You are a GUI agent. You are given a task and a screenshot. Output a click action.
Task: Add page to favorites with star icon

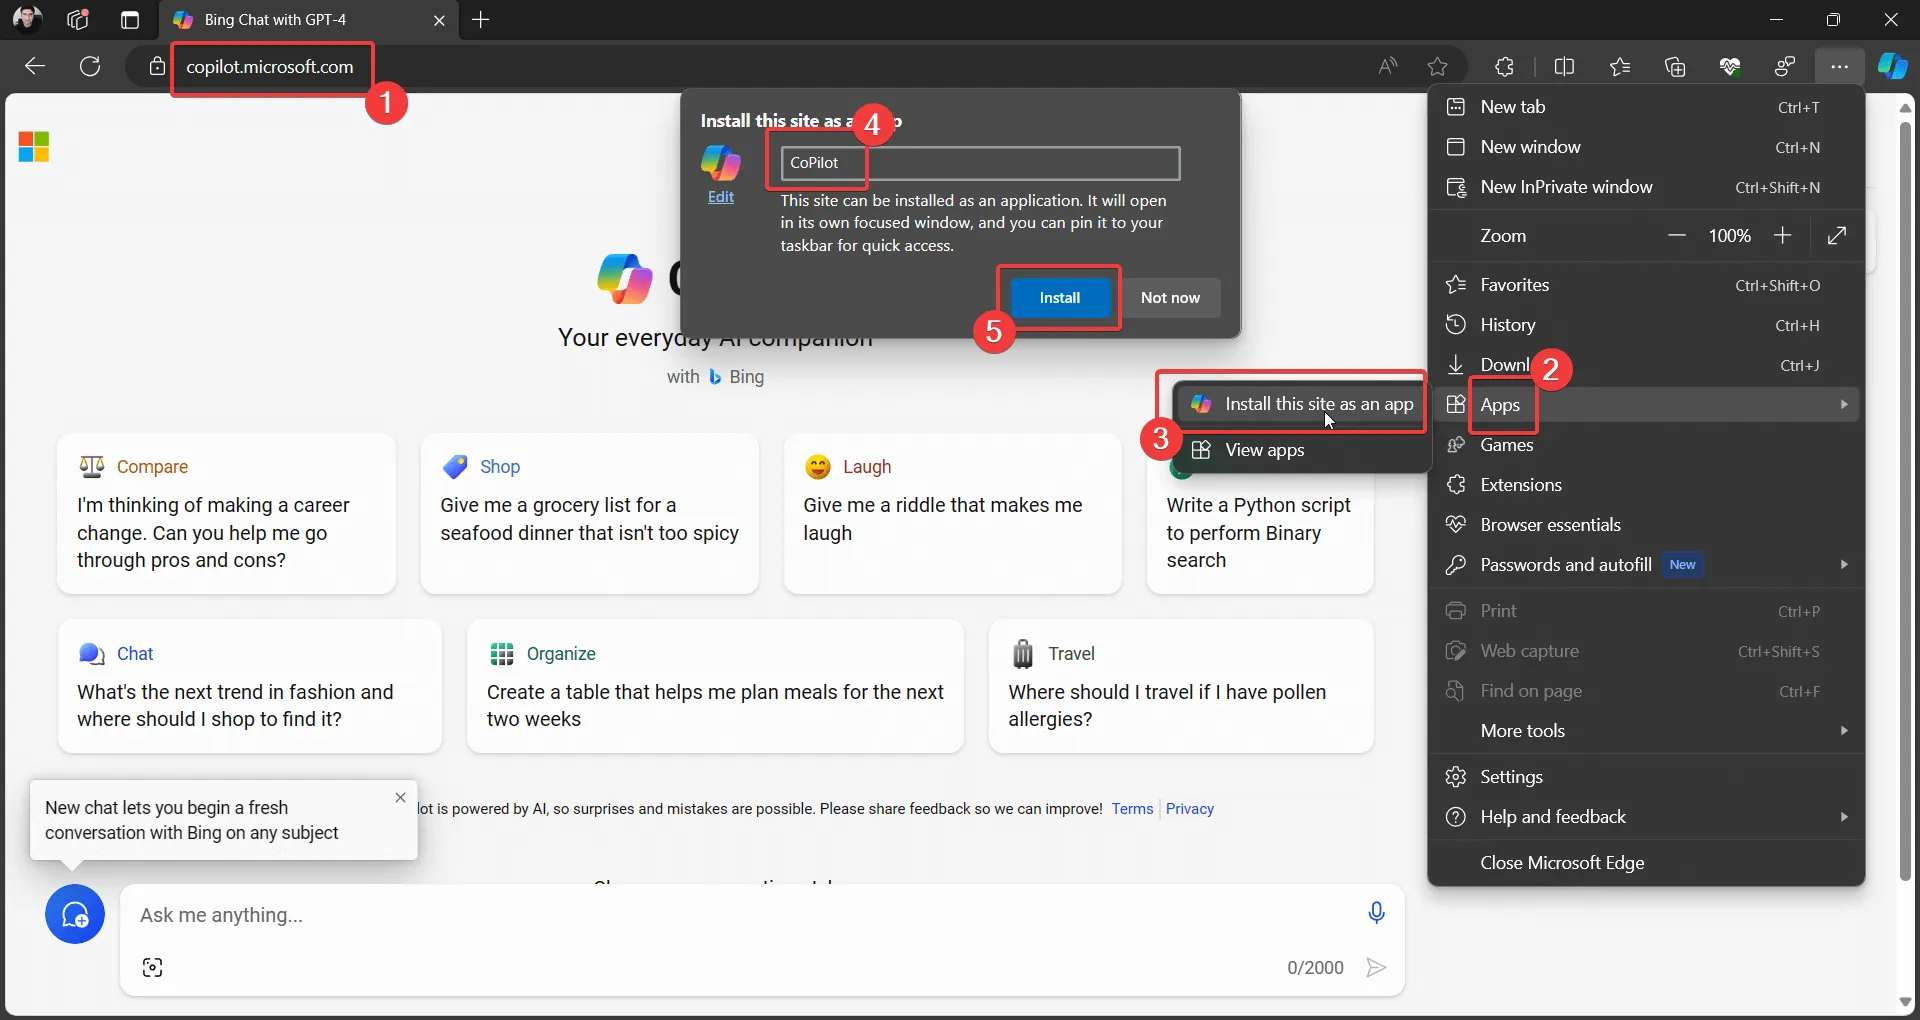tap(1437, 66)
